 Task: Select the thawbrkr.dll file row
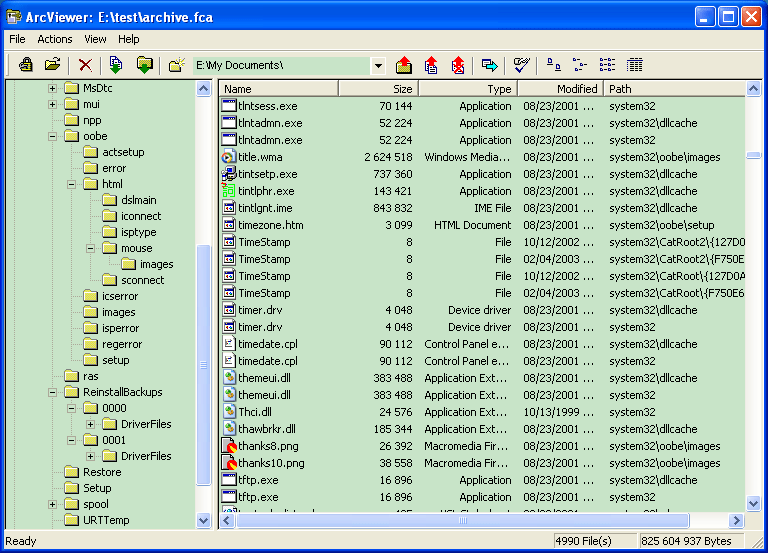(x=482, y=429)
